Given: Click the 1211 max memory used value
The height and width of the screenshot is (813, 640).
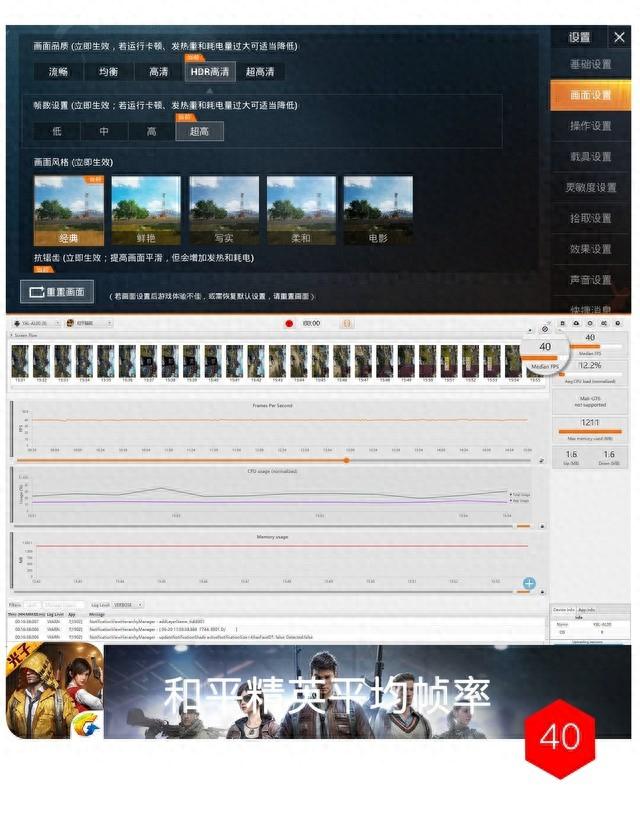Looking at the screenshot, I should point(590,423).
